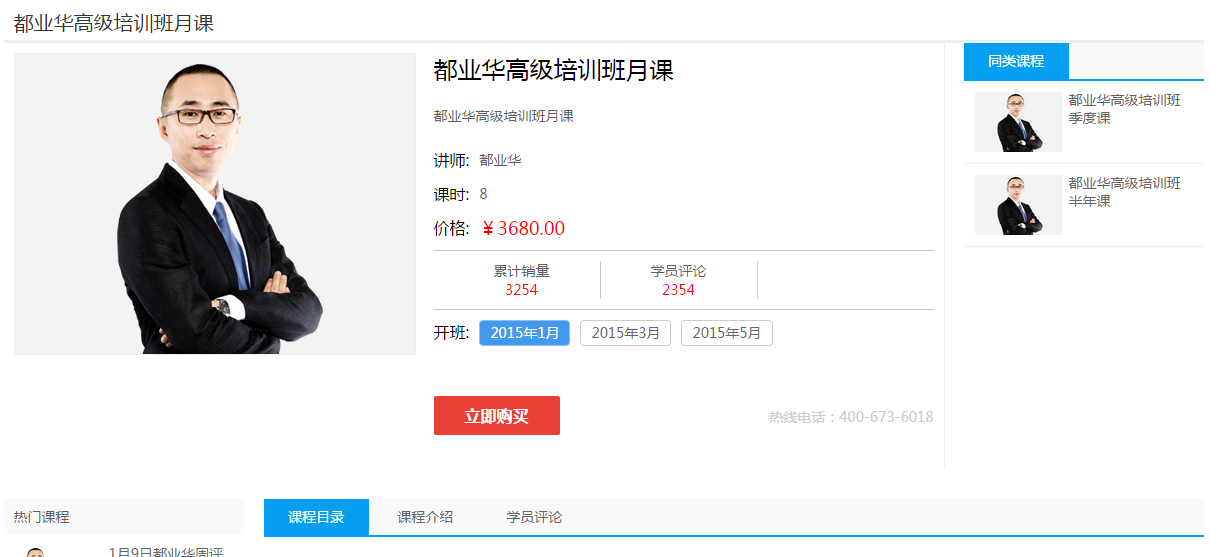Open the 都业华高级培训班 季度课 course link
The width and height of the screenshot is (1210, 557).
click(x=1124, y=109)
